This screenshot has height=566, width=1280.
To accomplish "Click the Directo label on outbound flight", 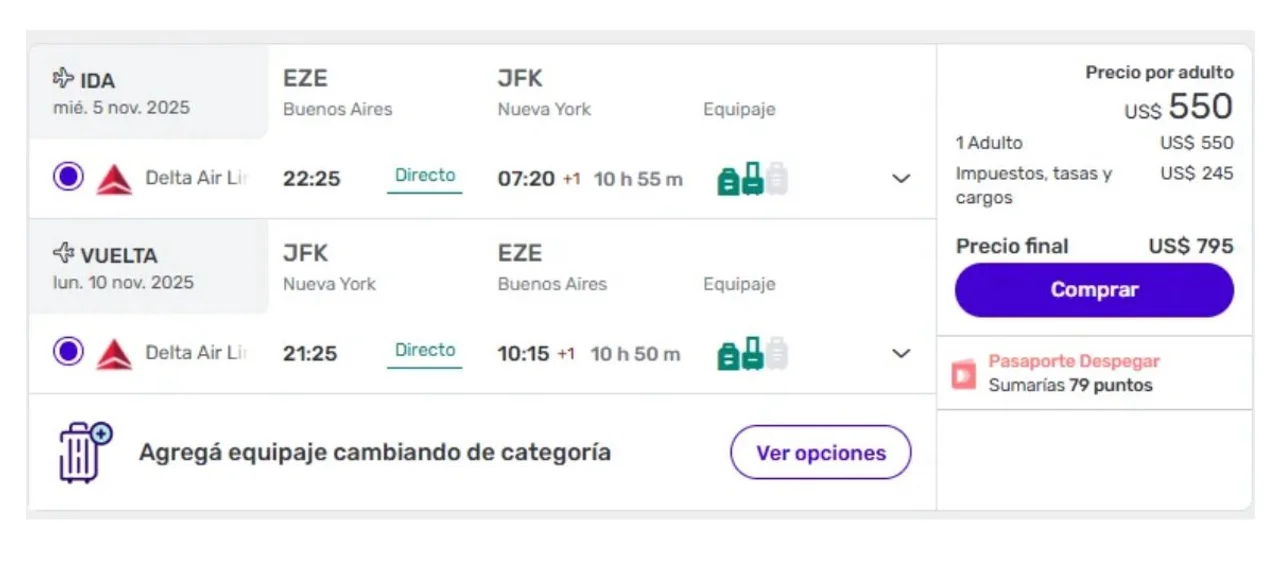I will click(425, 176).
